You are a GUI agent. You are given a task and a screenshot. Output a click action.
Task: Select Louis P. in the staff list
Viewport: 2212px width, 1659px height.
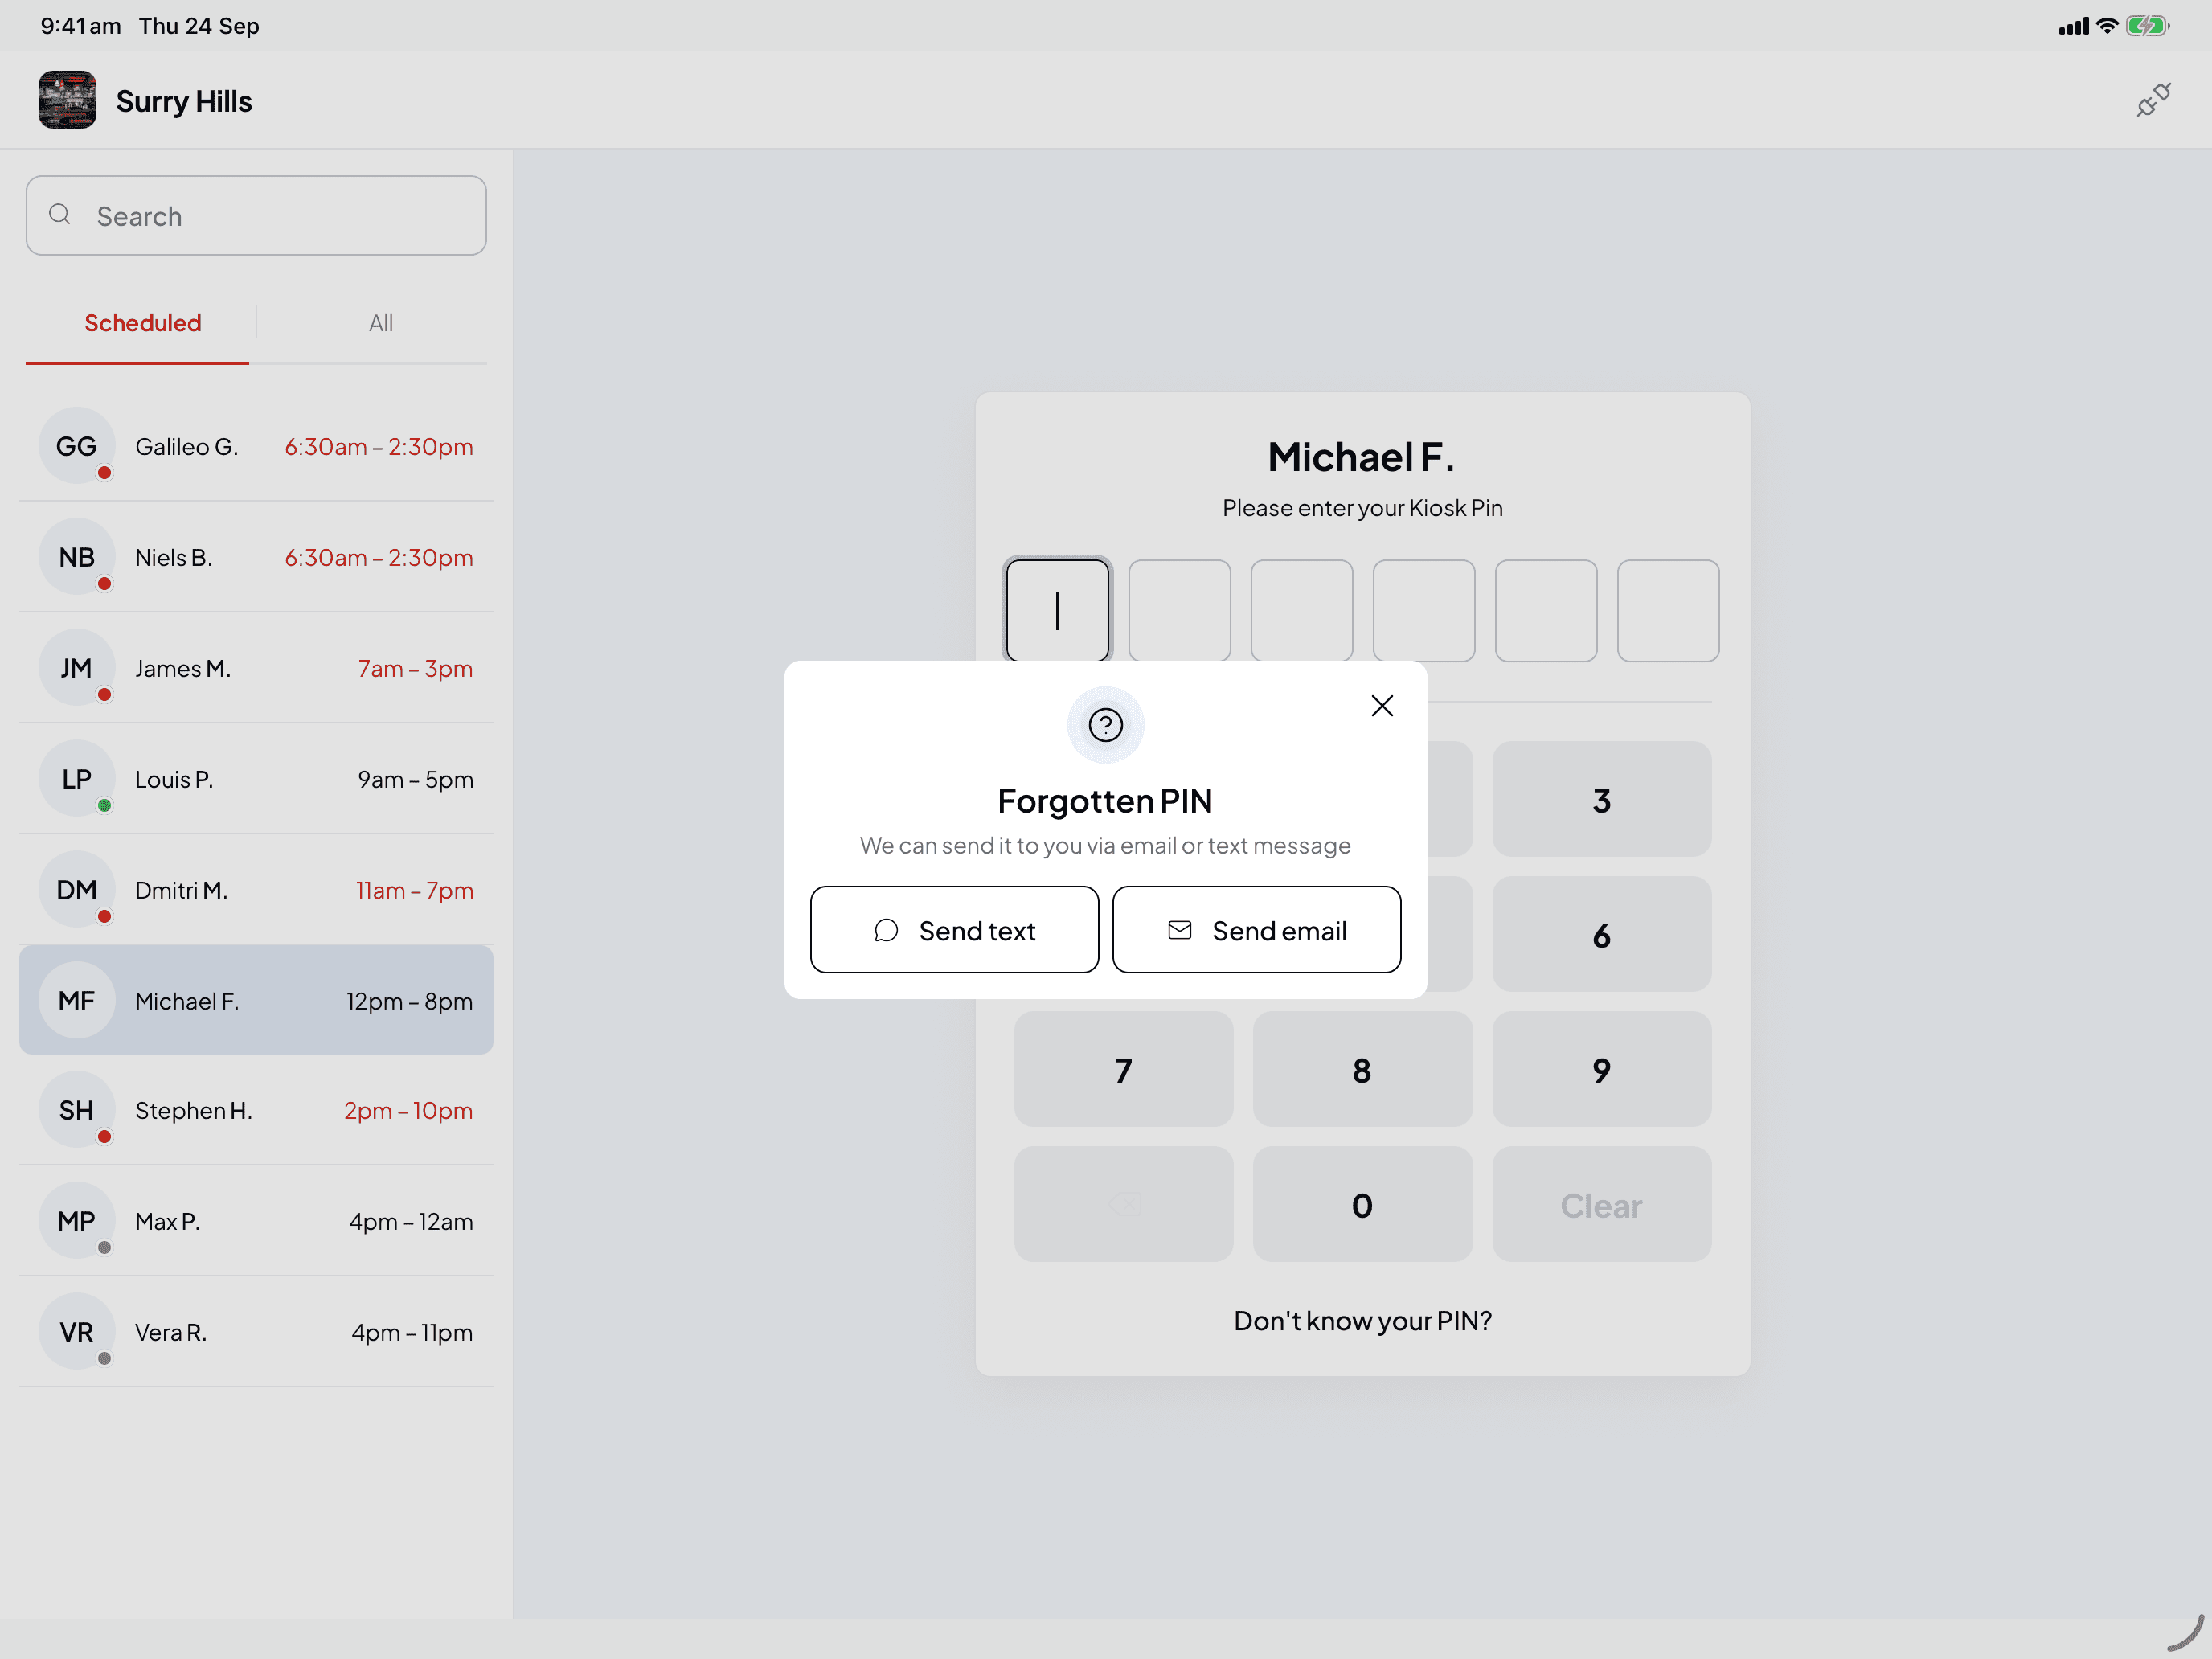point(256,779)
